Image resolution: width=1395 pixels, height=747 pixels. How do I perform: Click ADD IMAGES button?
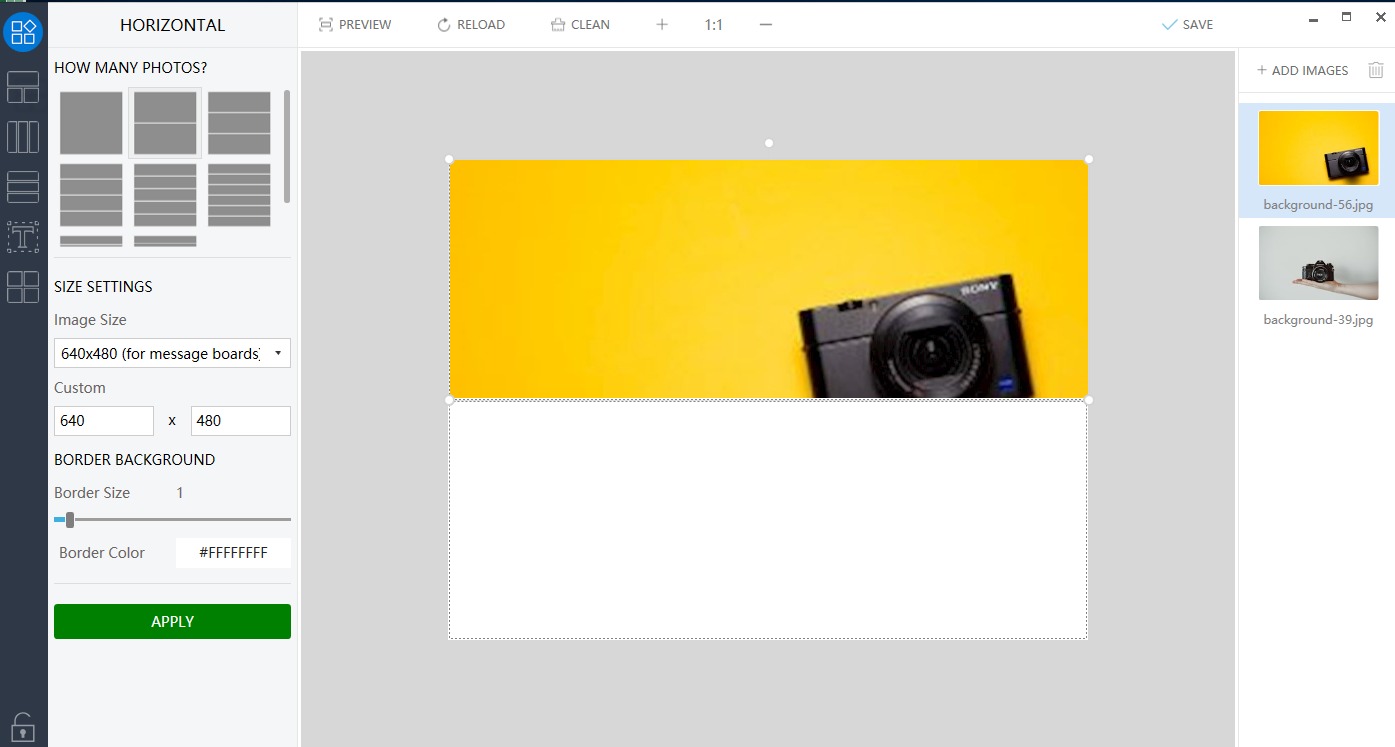1303,70
